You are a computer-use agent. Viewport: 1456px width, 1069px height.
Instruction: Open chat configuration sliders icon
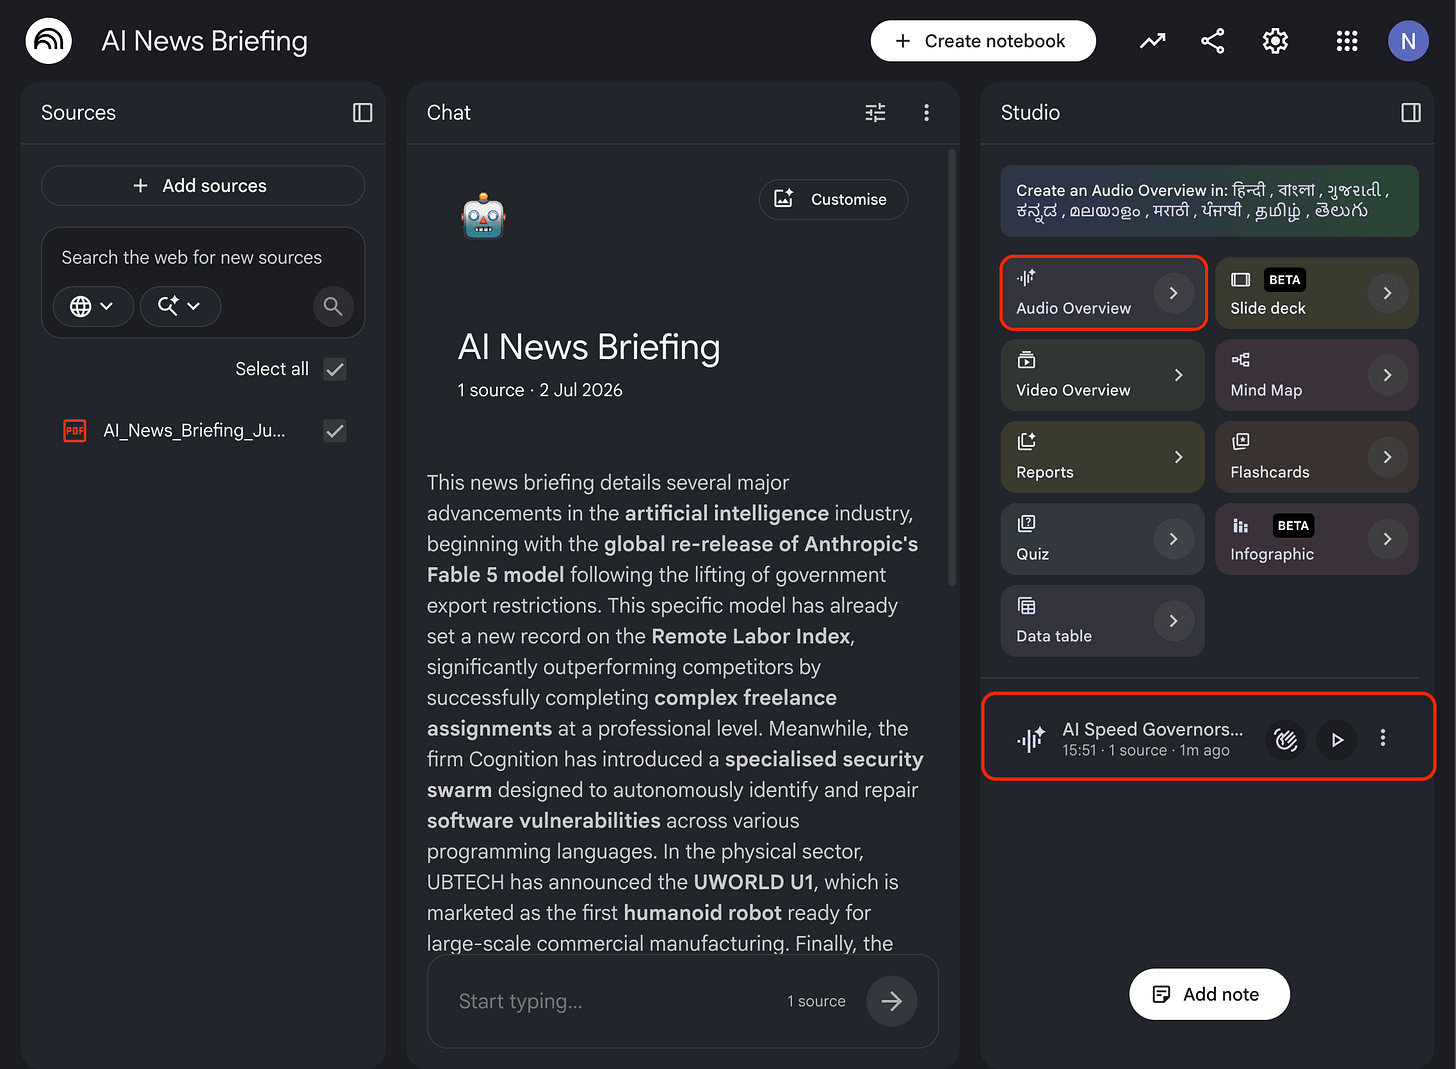875,113
